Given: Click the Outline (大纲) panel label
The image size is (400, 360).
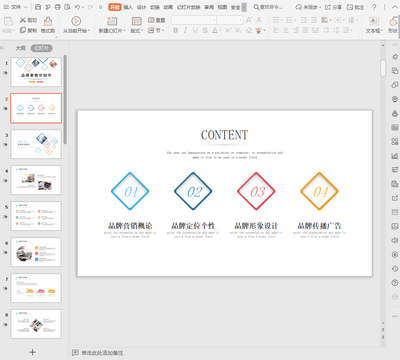Looking at the screenshot, I should (x=21, y=48).
